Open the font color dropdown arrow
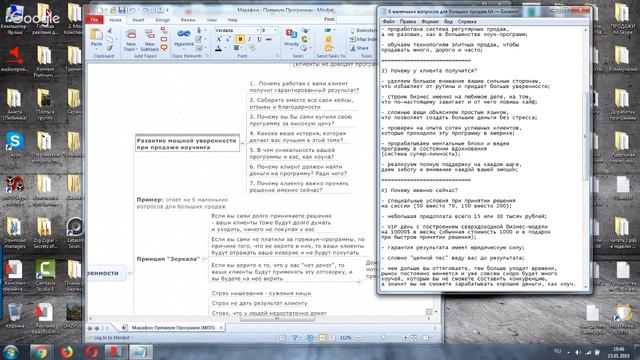The width and height of the screenshot is (640, 360). (224, 48)
